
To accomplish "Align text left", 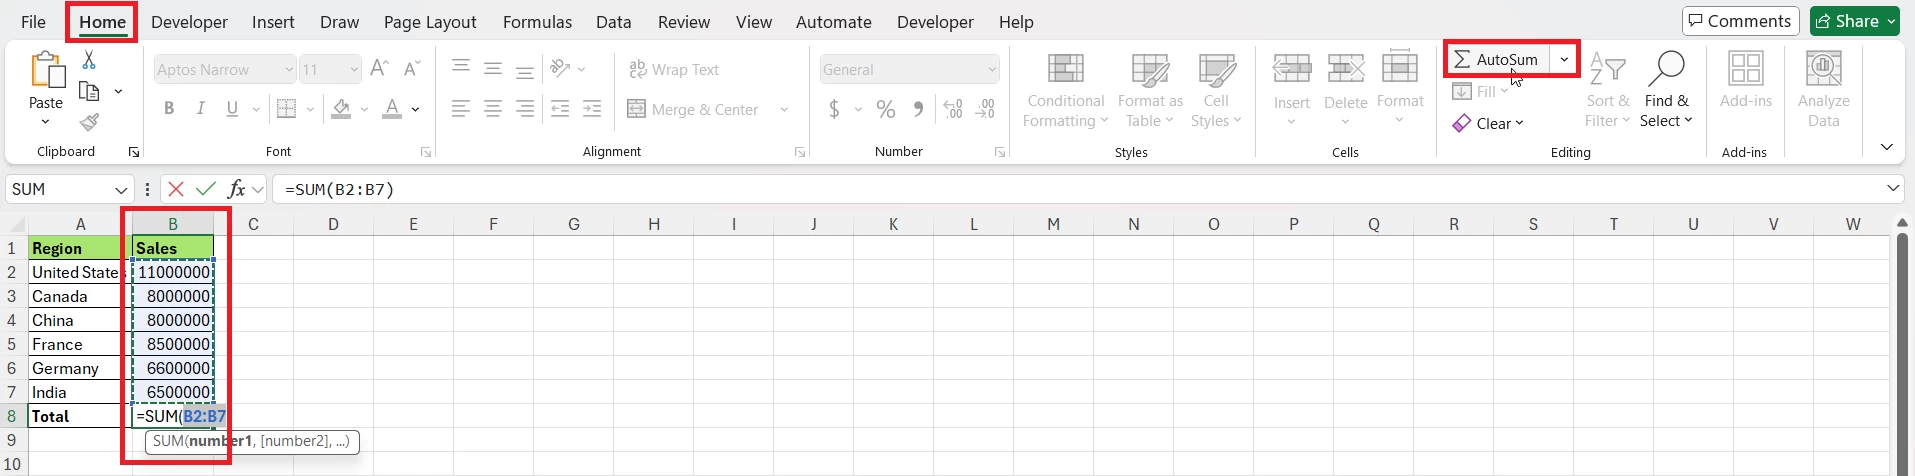I will [x=461, y=109].
